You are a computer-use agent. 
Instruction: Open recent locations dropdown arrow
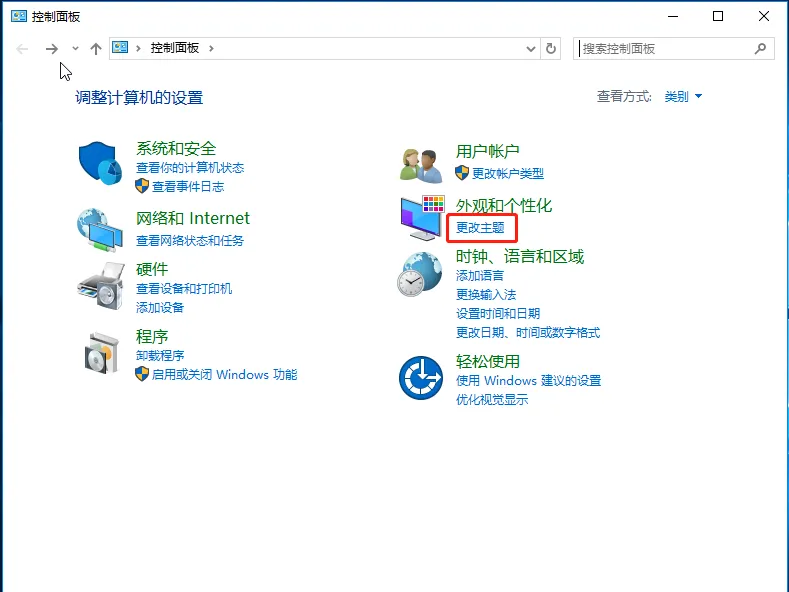(x=75, y=49)
